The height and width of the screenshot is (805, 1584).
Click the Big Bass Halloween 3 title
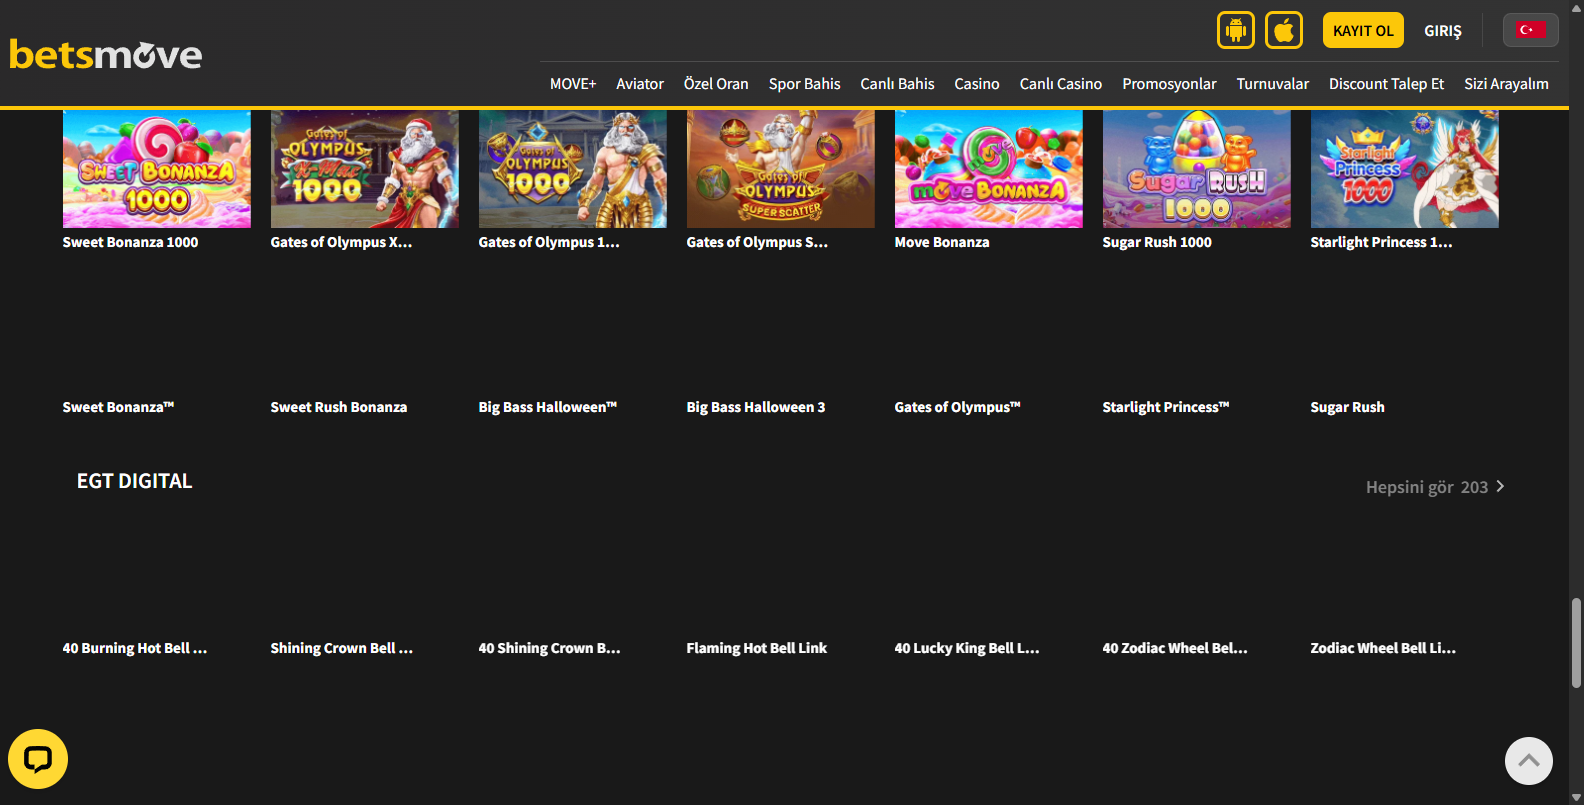click(x=755, y=407)
